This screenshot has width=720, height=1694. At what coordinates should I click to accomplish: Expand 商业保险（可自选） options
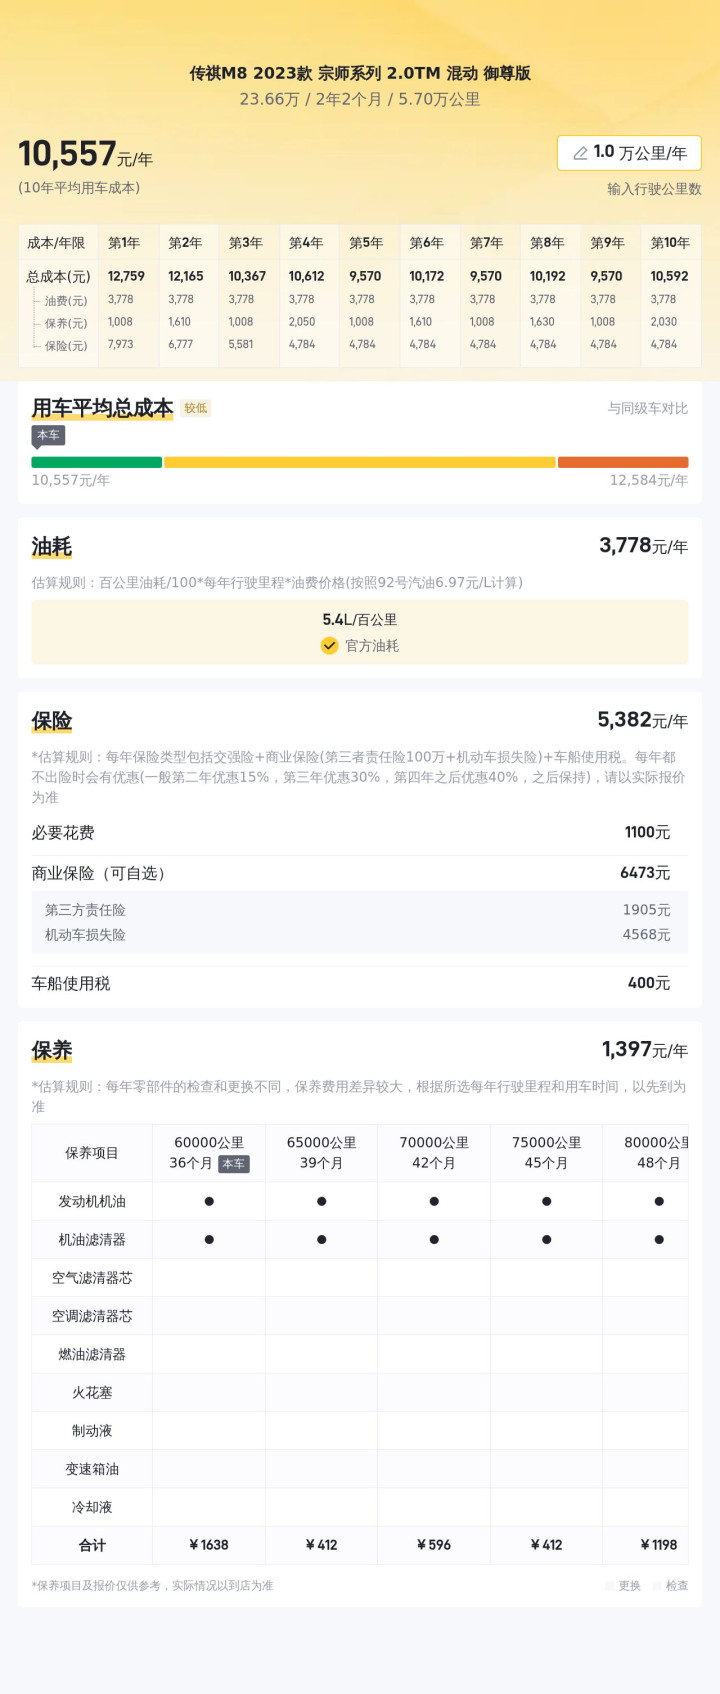[x=98, y=873]
